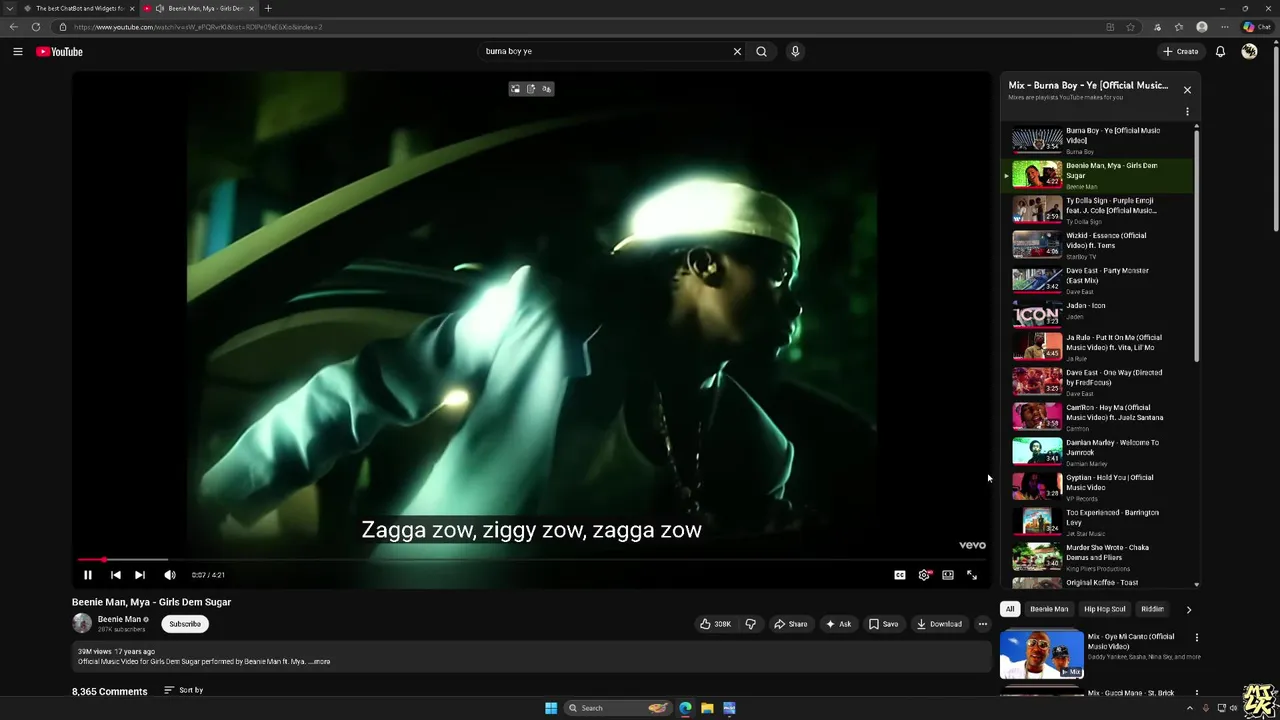The image size is (1280, 720).
Task: Open the browser tab search dropdown
Action: tap(10, 8)
